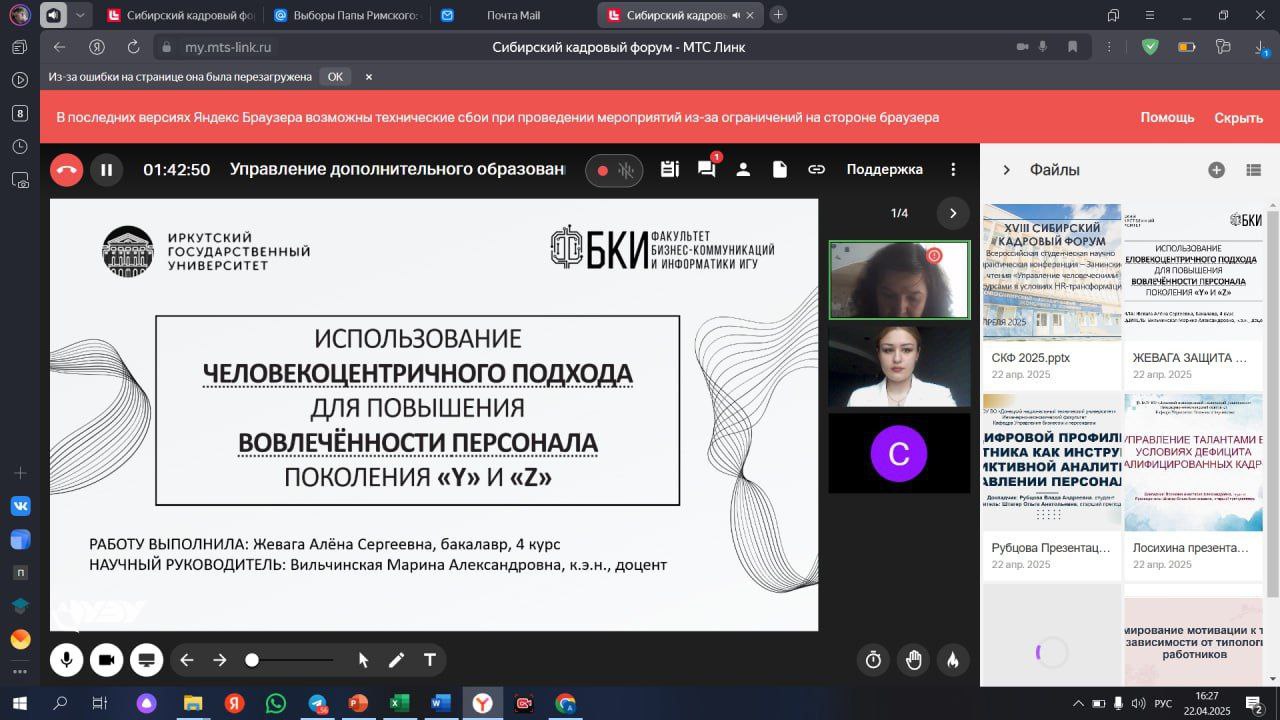Open the three-dot more options menu
This screenshot has width=1280, height=720.
[x=953, y=169]
